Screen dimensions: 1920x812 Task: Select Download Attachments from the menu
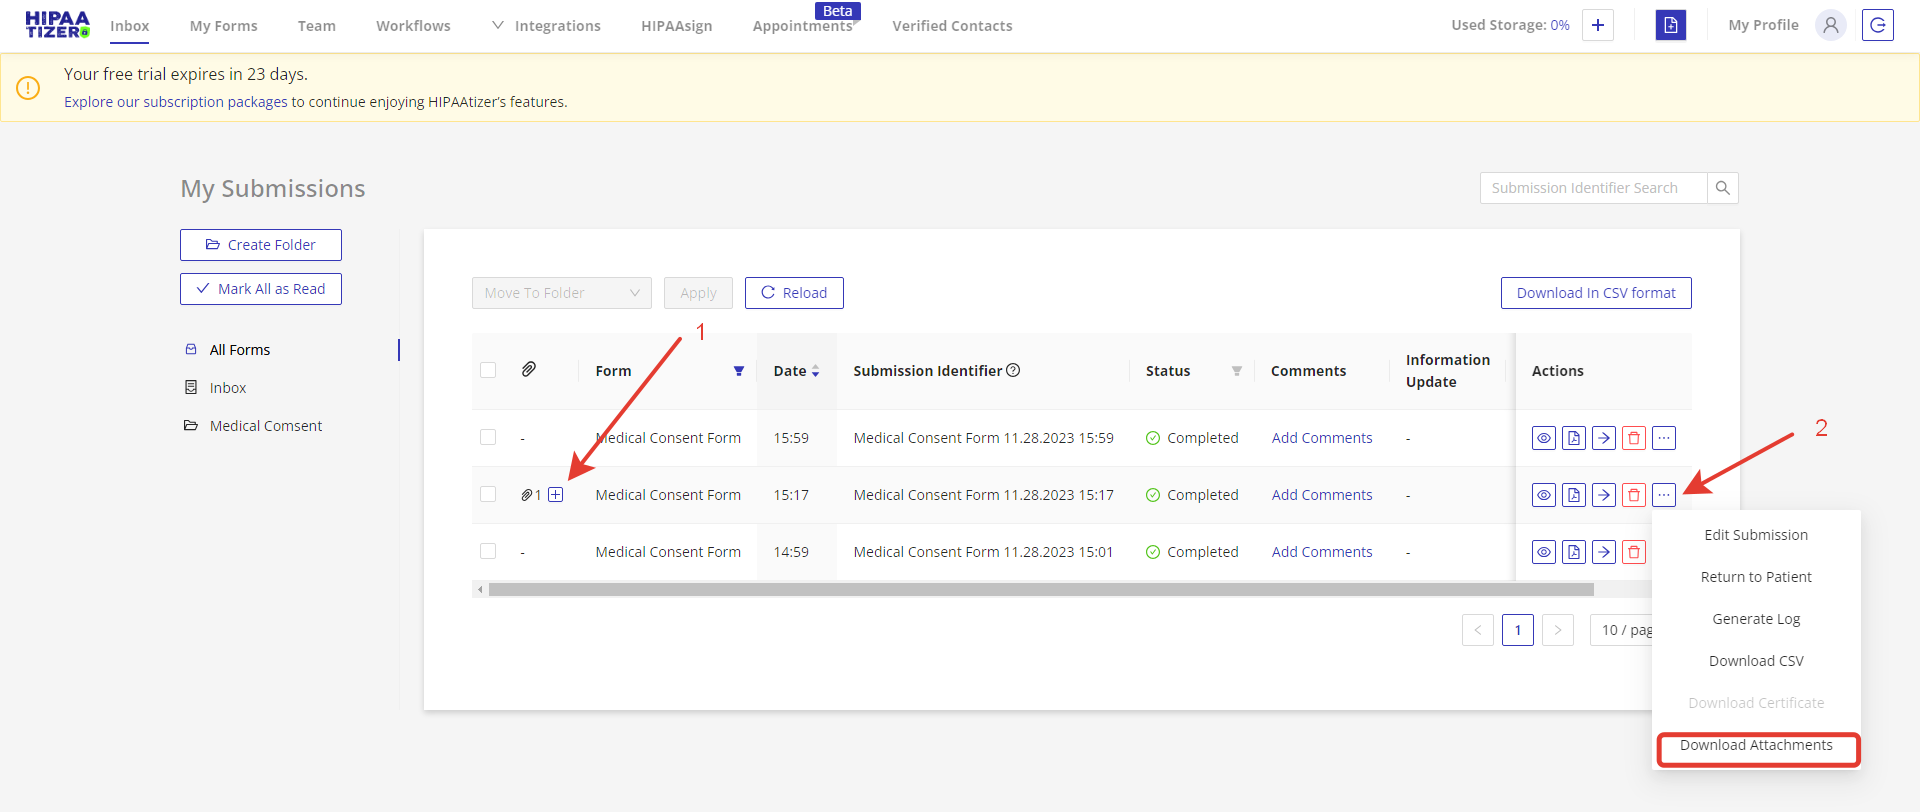coord(1756,745)
